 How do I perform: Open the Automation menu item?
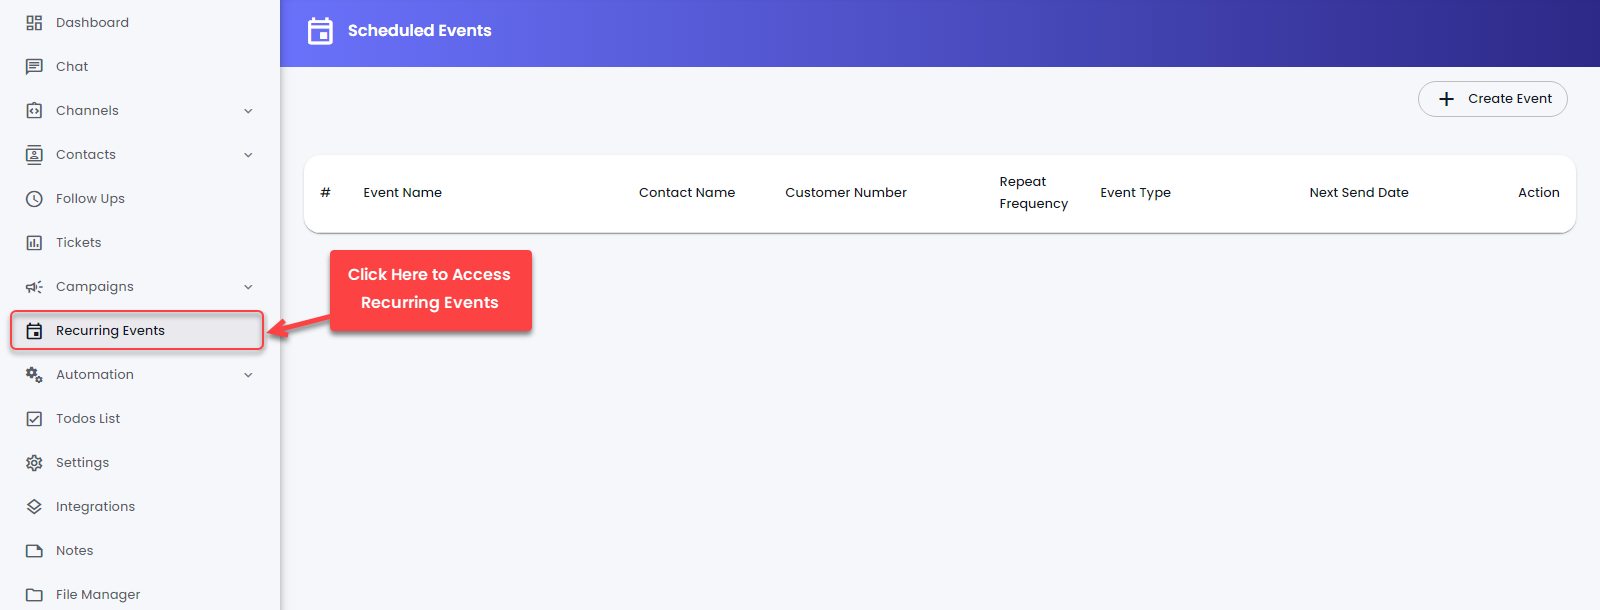coord(94,375)
